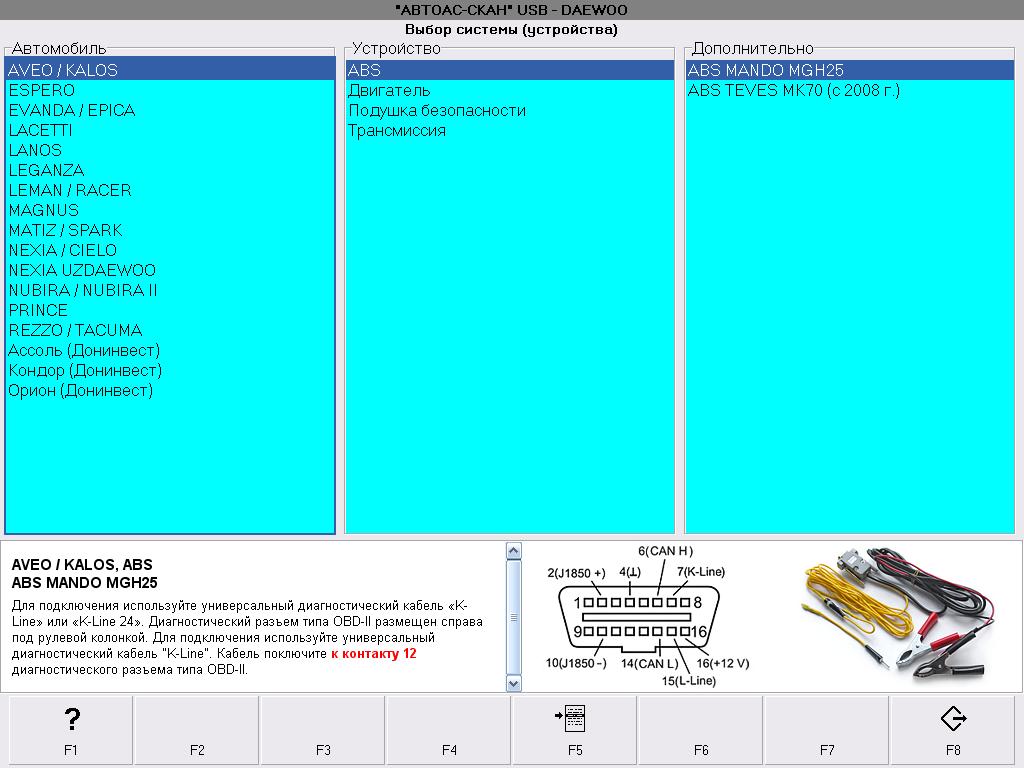Exit using the F8 button
1024x768 pixels.
click(953, 729)
